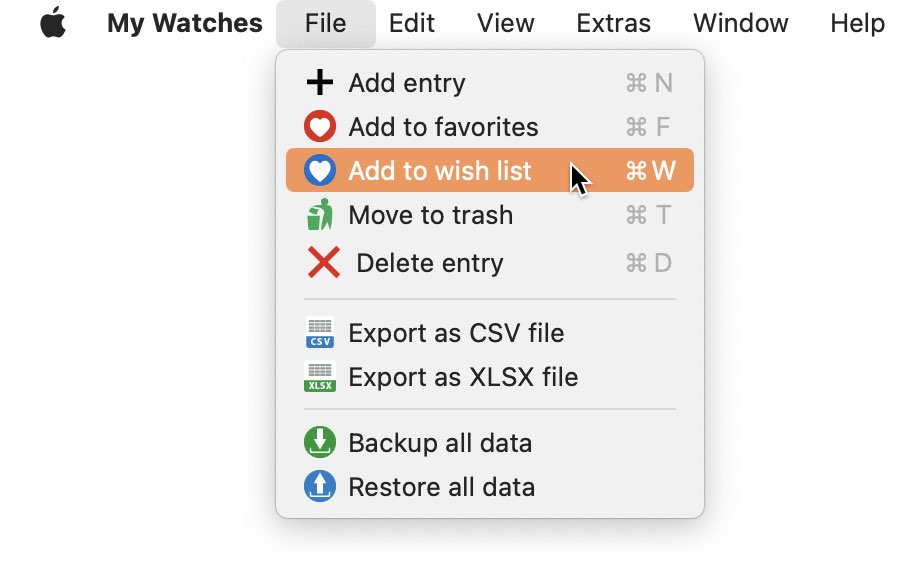918x587 pixels.
Task: Select Restore all data menu entry
Action: click(489, 487)
